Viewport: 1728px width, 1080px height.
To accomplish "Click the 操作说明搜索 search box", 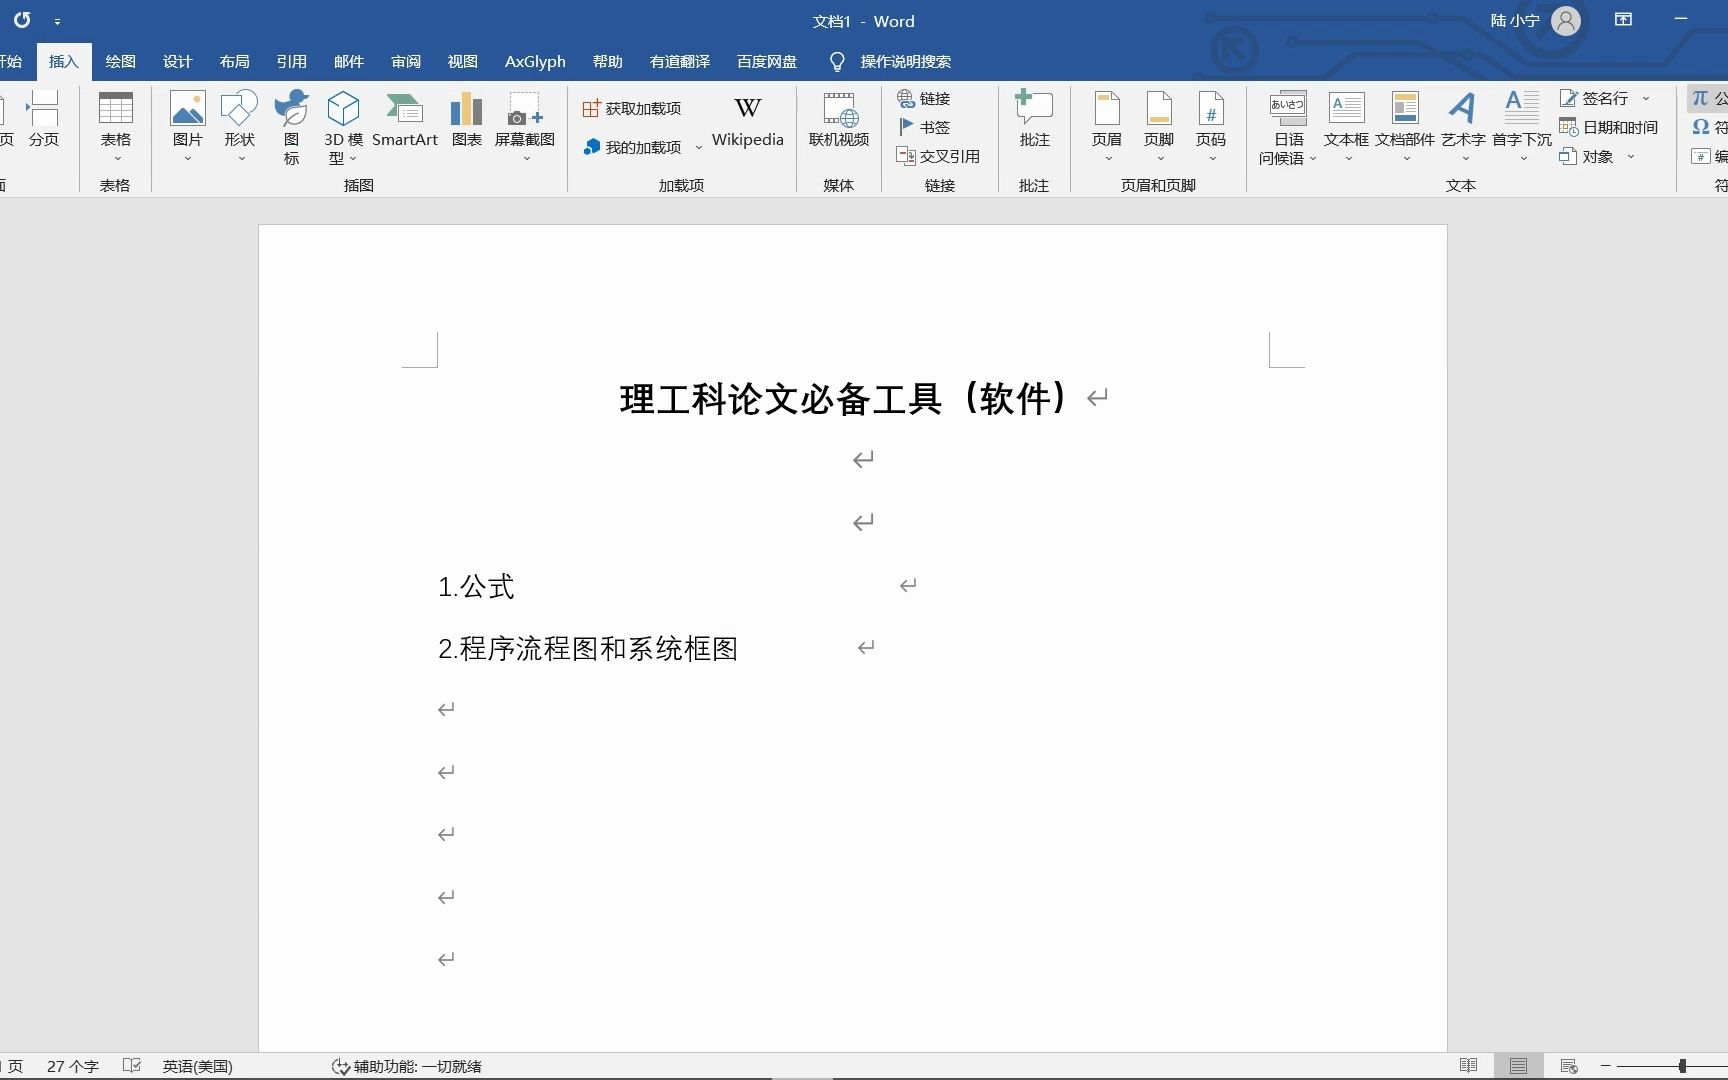I will coord(890,61).
